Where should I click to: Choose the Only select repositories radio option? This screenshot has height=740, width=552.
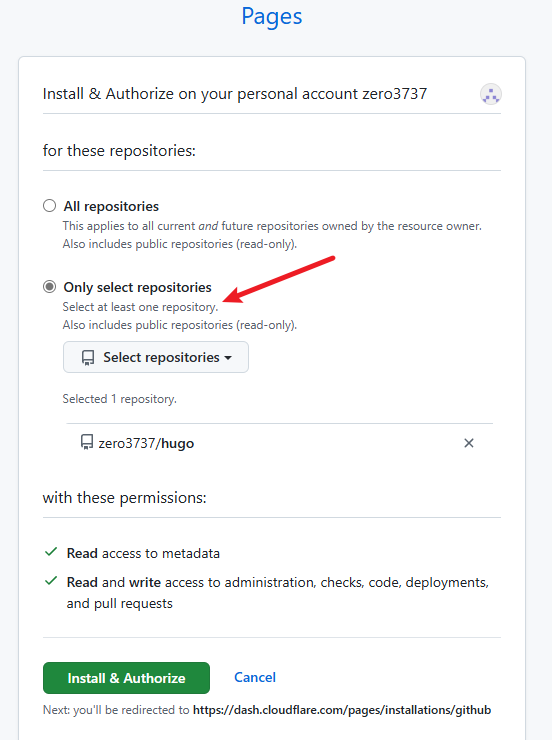(x=50, y=287)
